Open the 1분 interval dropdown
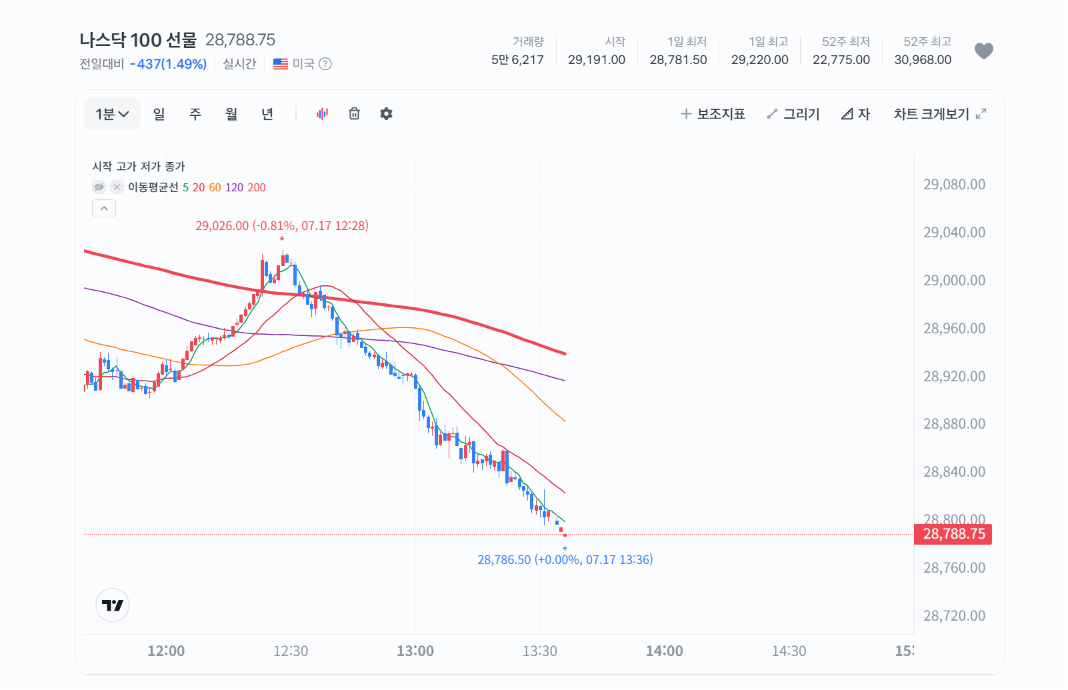 coord(112,114)
